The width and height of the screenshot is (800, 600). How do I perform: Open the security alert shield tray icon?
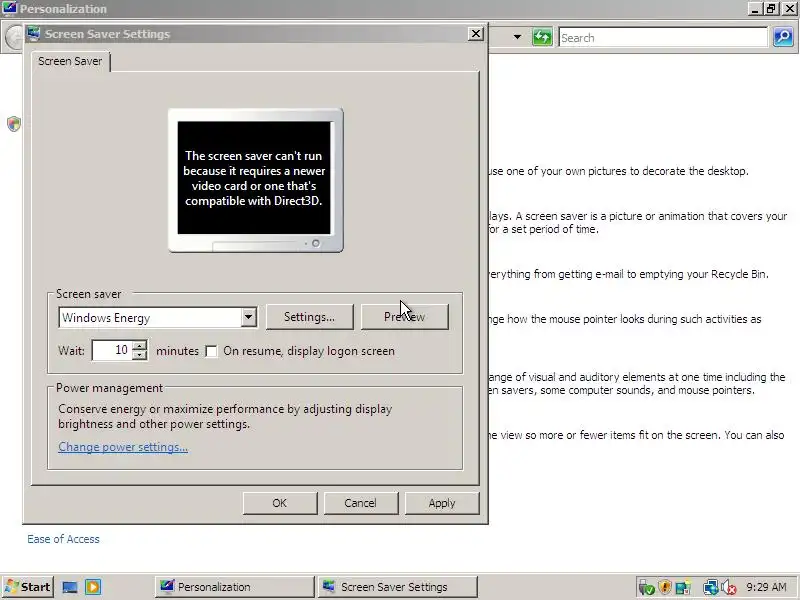[x=665, y=588]
